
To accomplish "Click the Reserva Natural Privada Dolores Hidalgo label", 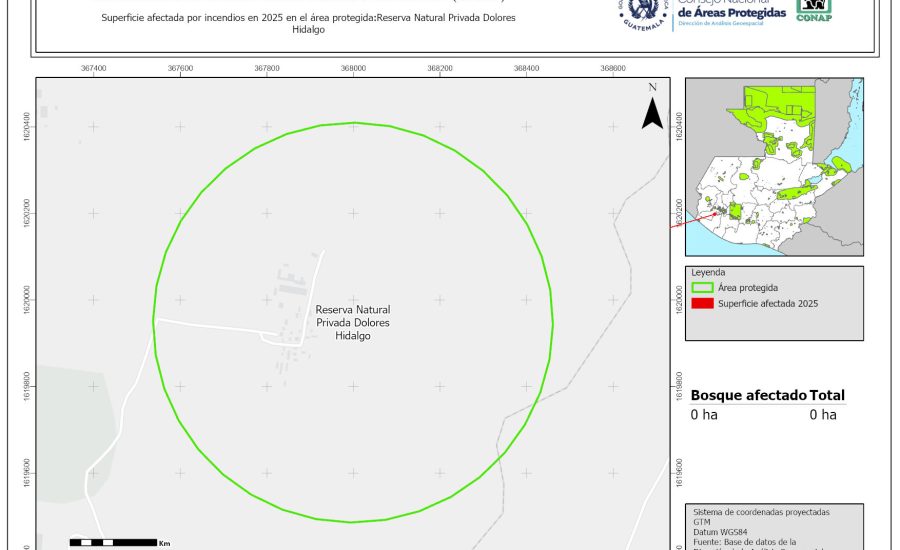I will pos(352,323).
